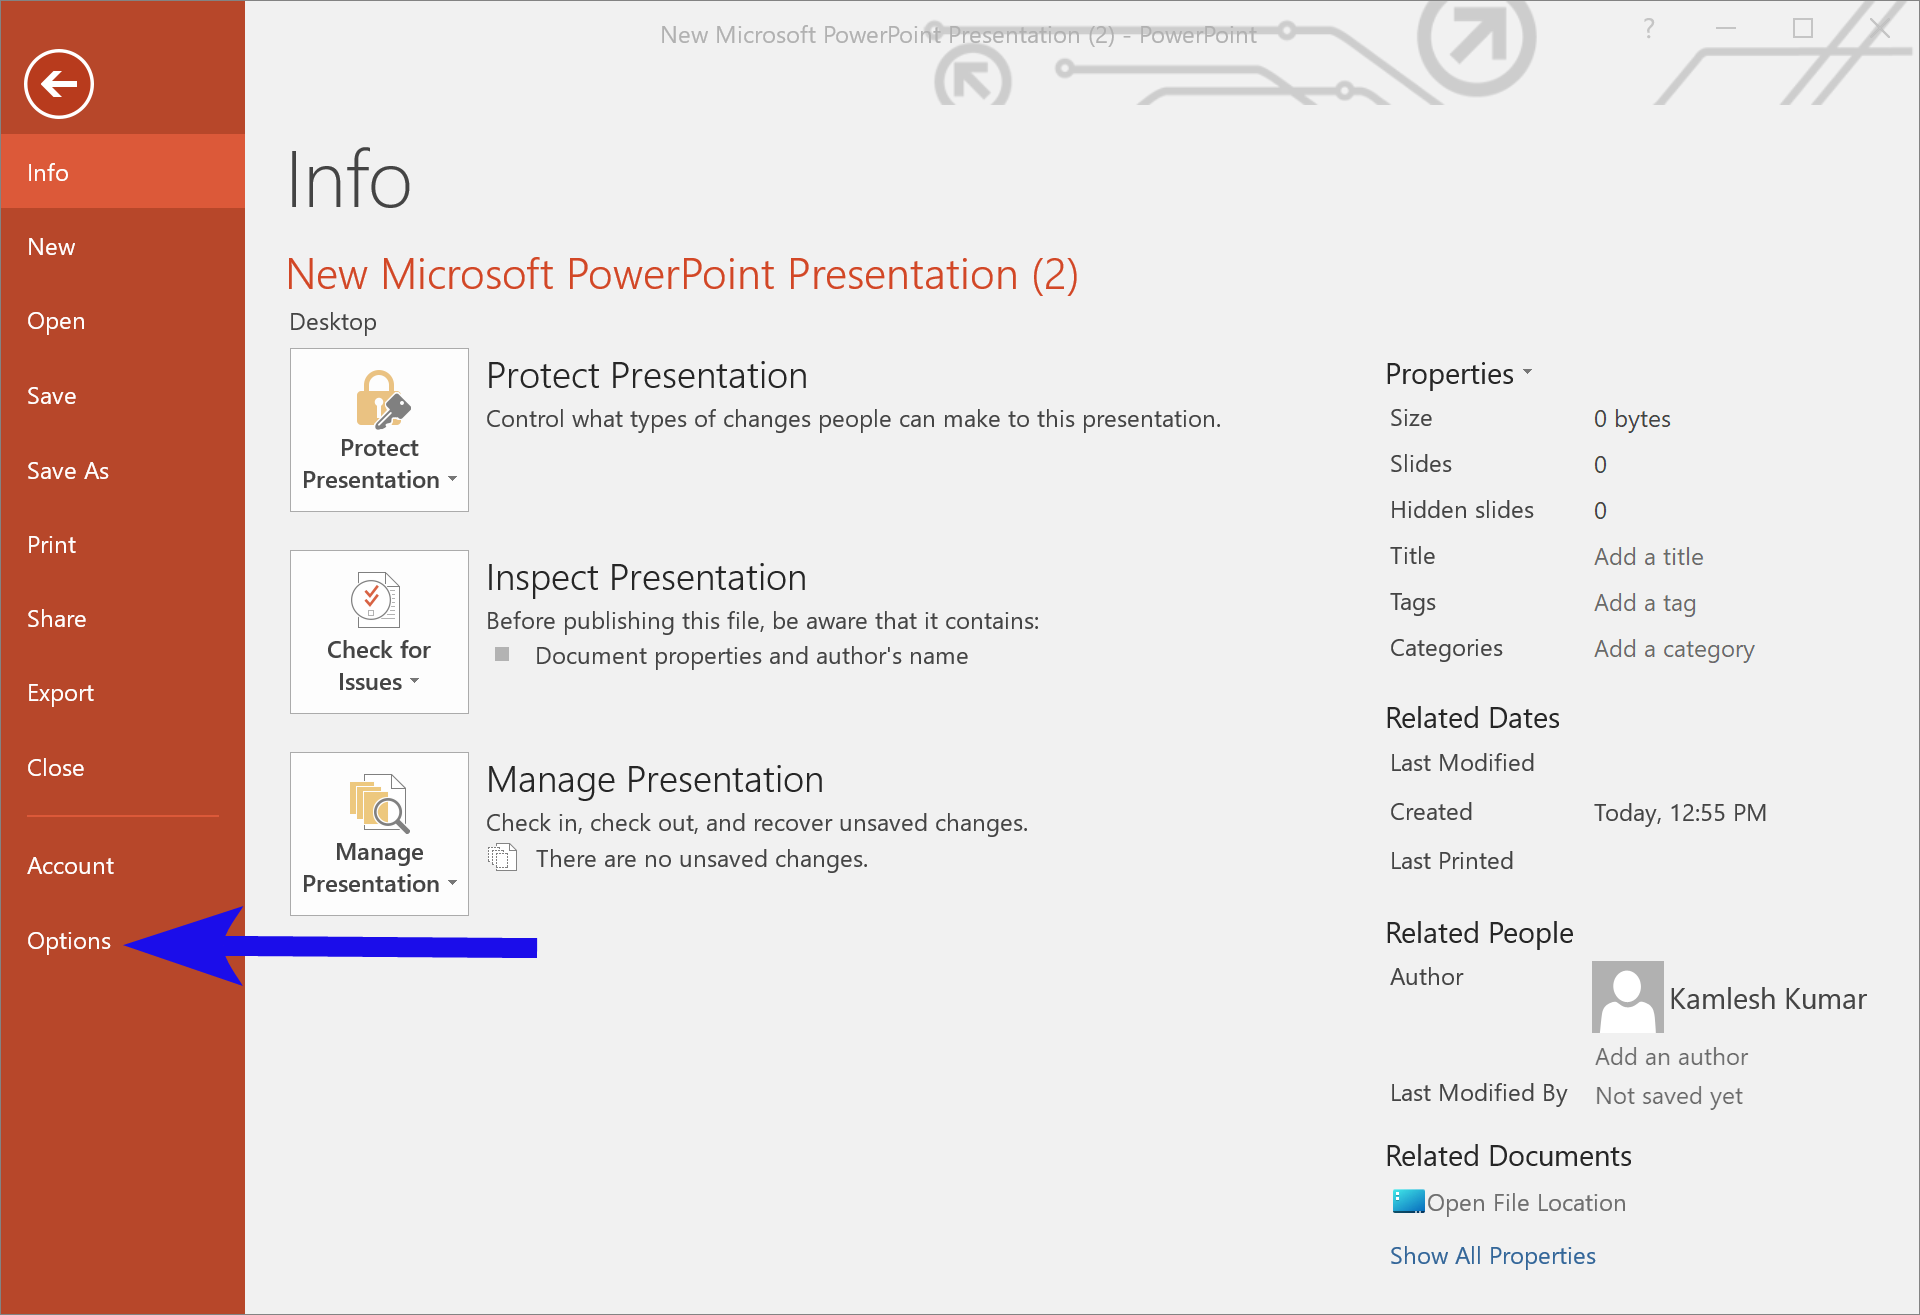Go to Print in the sidebar

click(x=122, y=544)
